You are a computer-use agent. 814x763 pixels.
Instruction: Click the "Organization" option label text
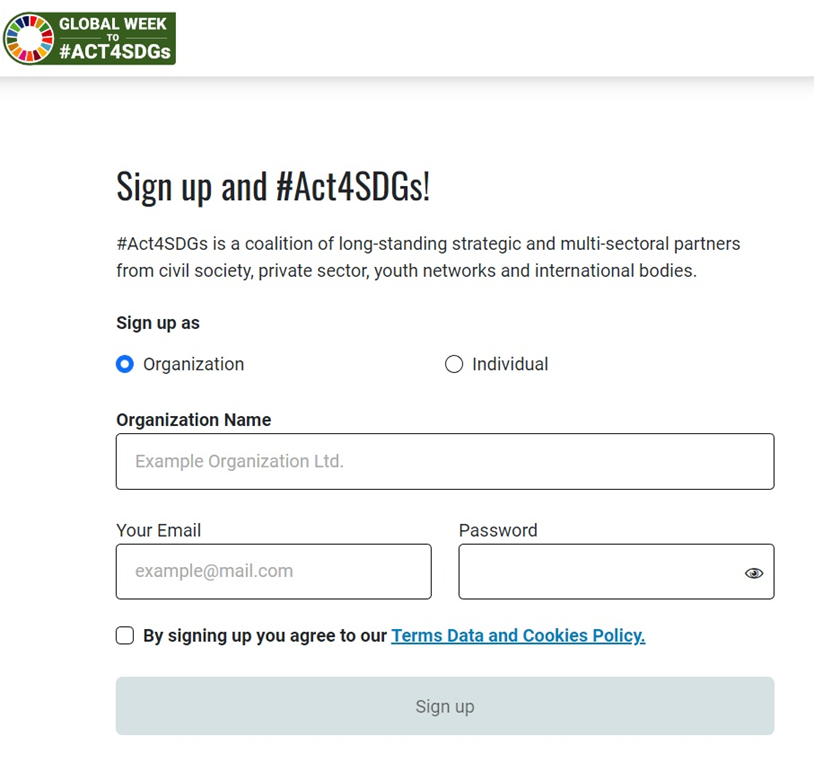(193, 364)
